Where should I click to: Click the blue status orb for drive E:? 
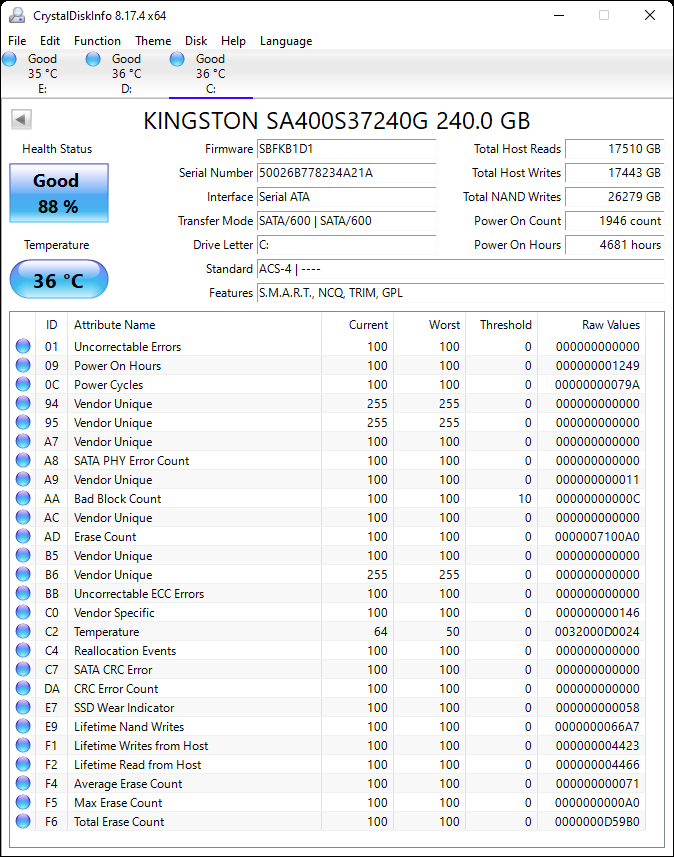coord(9,58)
